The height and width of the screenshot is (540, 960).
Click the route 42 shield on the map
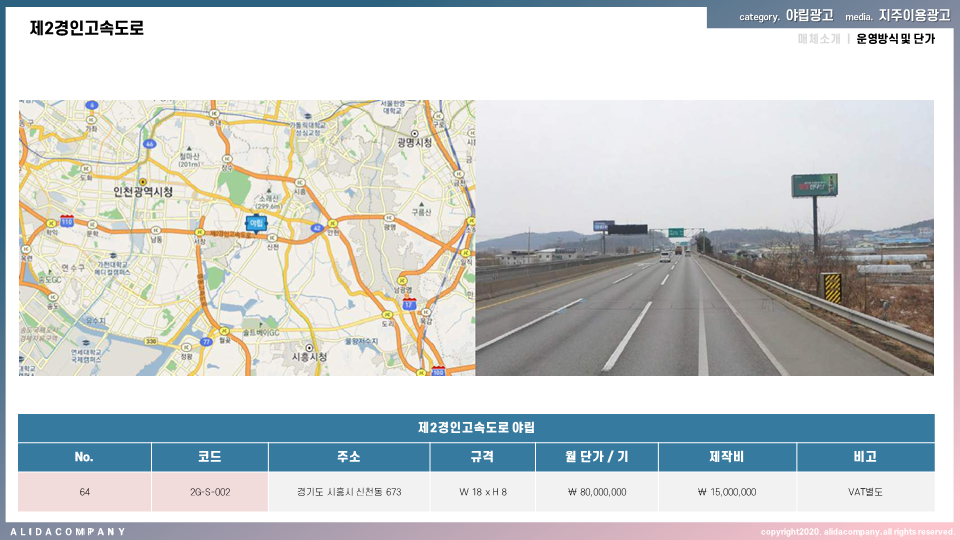pyautogui.click(x=317, y=227)
